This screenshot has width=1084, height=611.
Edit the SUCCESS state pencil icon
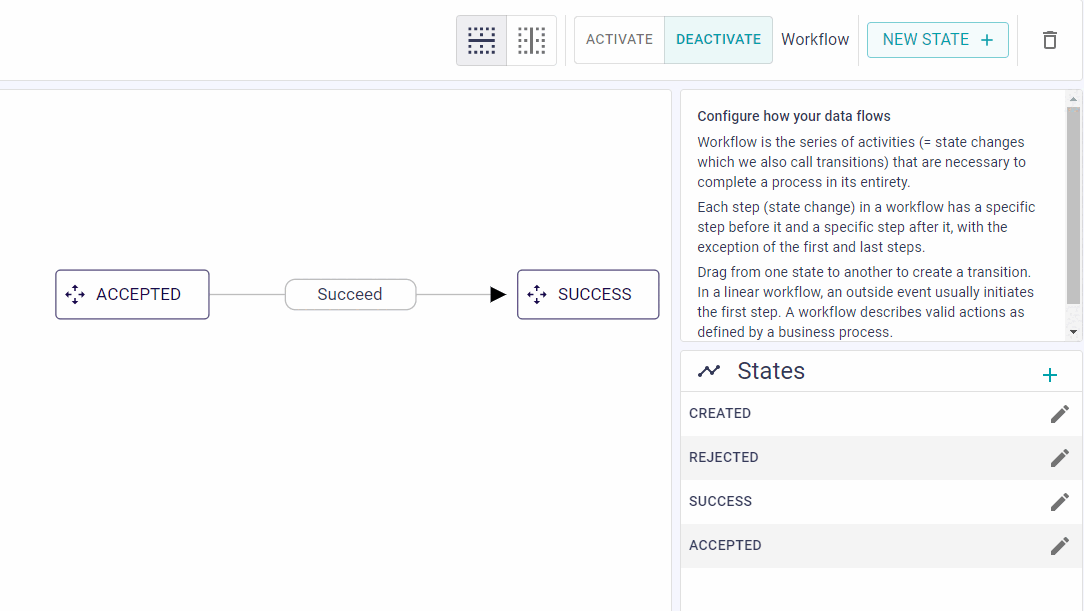[x=1059, y=502]
